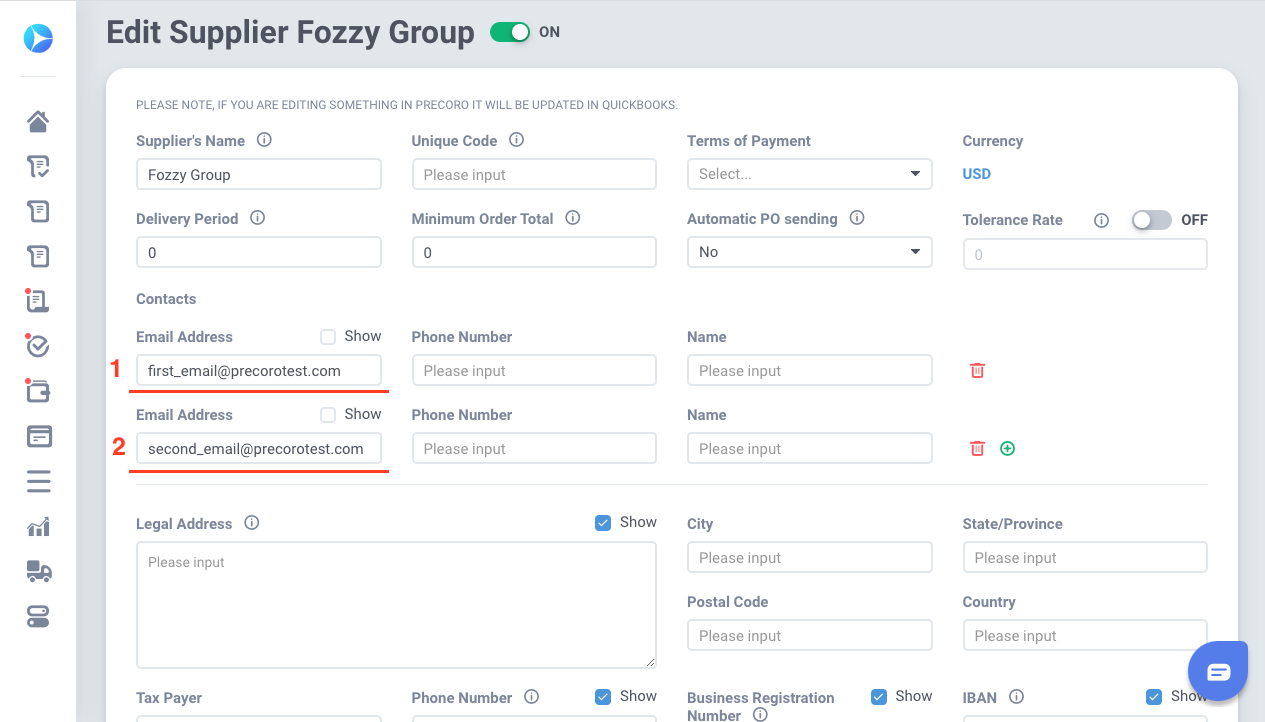This screenshot has width=1265, height=722.
Task: Open the chat support widget
Action: [1218, 671]
